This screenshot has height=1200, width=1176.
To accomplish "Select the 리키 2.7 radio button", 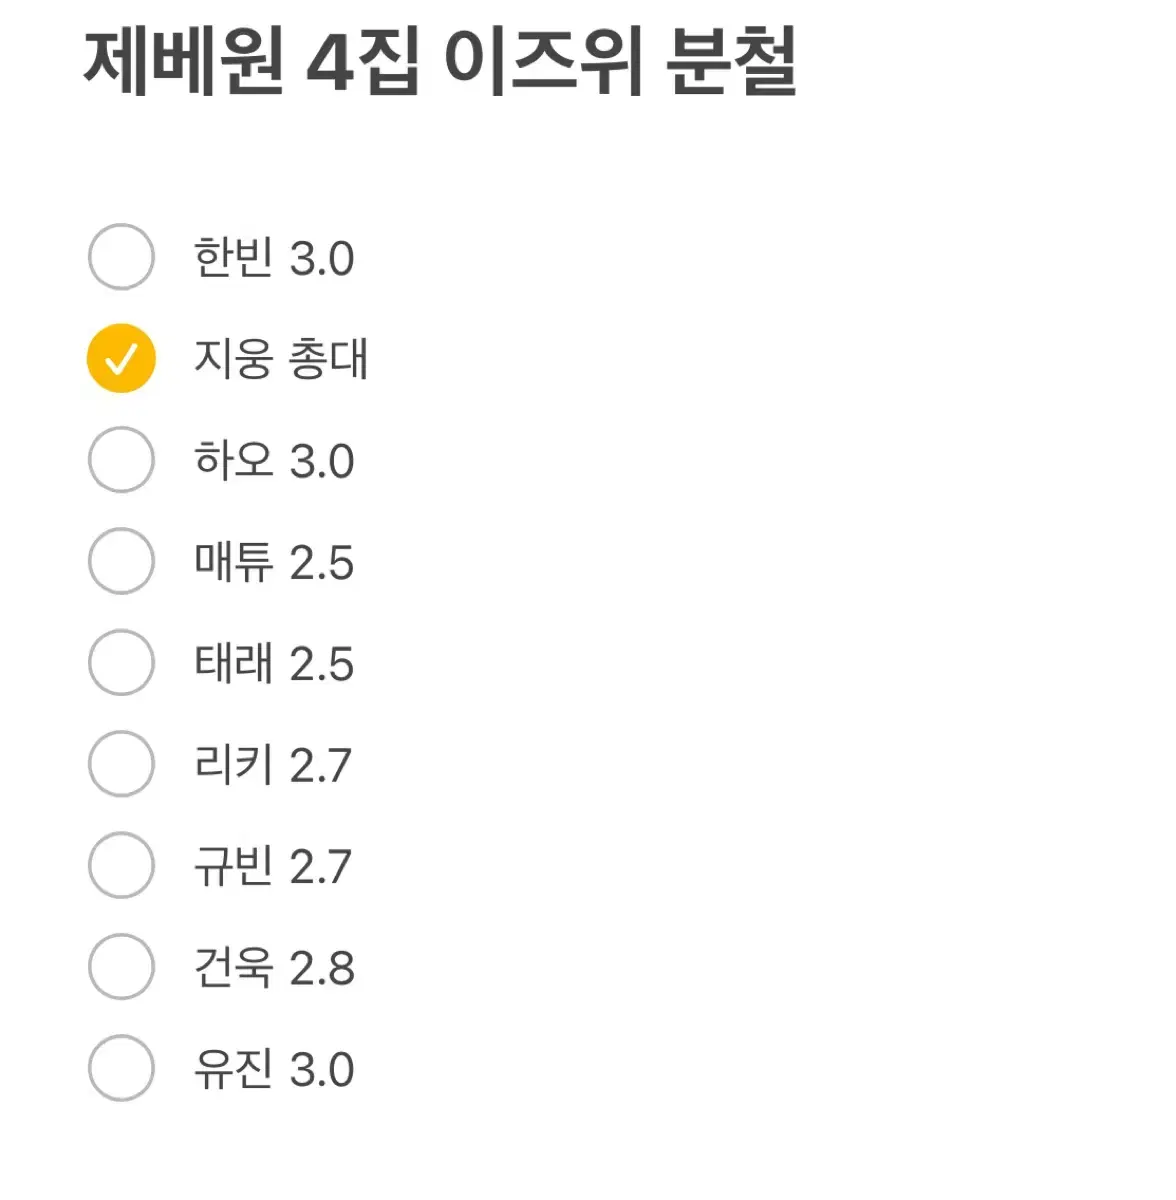I will tap(121, 764).
